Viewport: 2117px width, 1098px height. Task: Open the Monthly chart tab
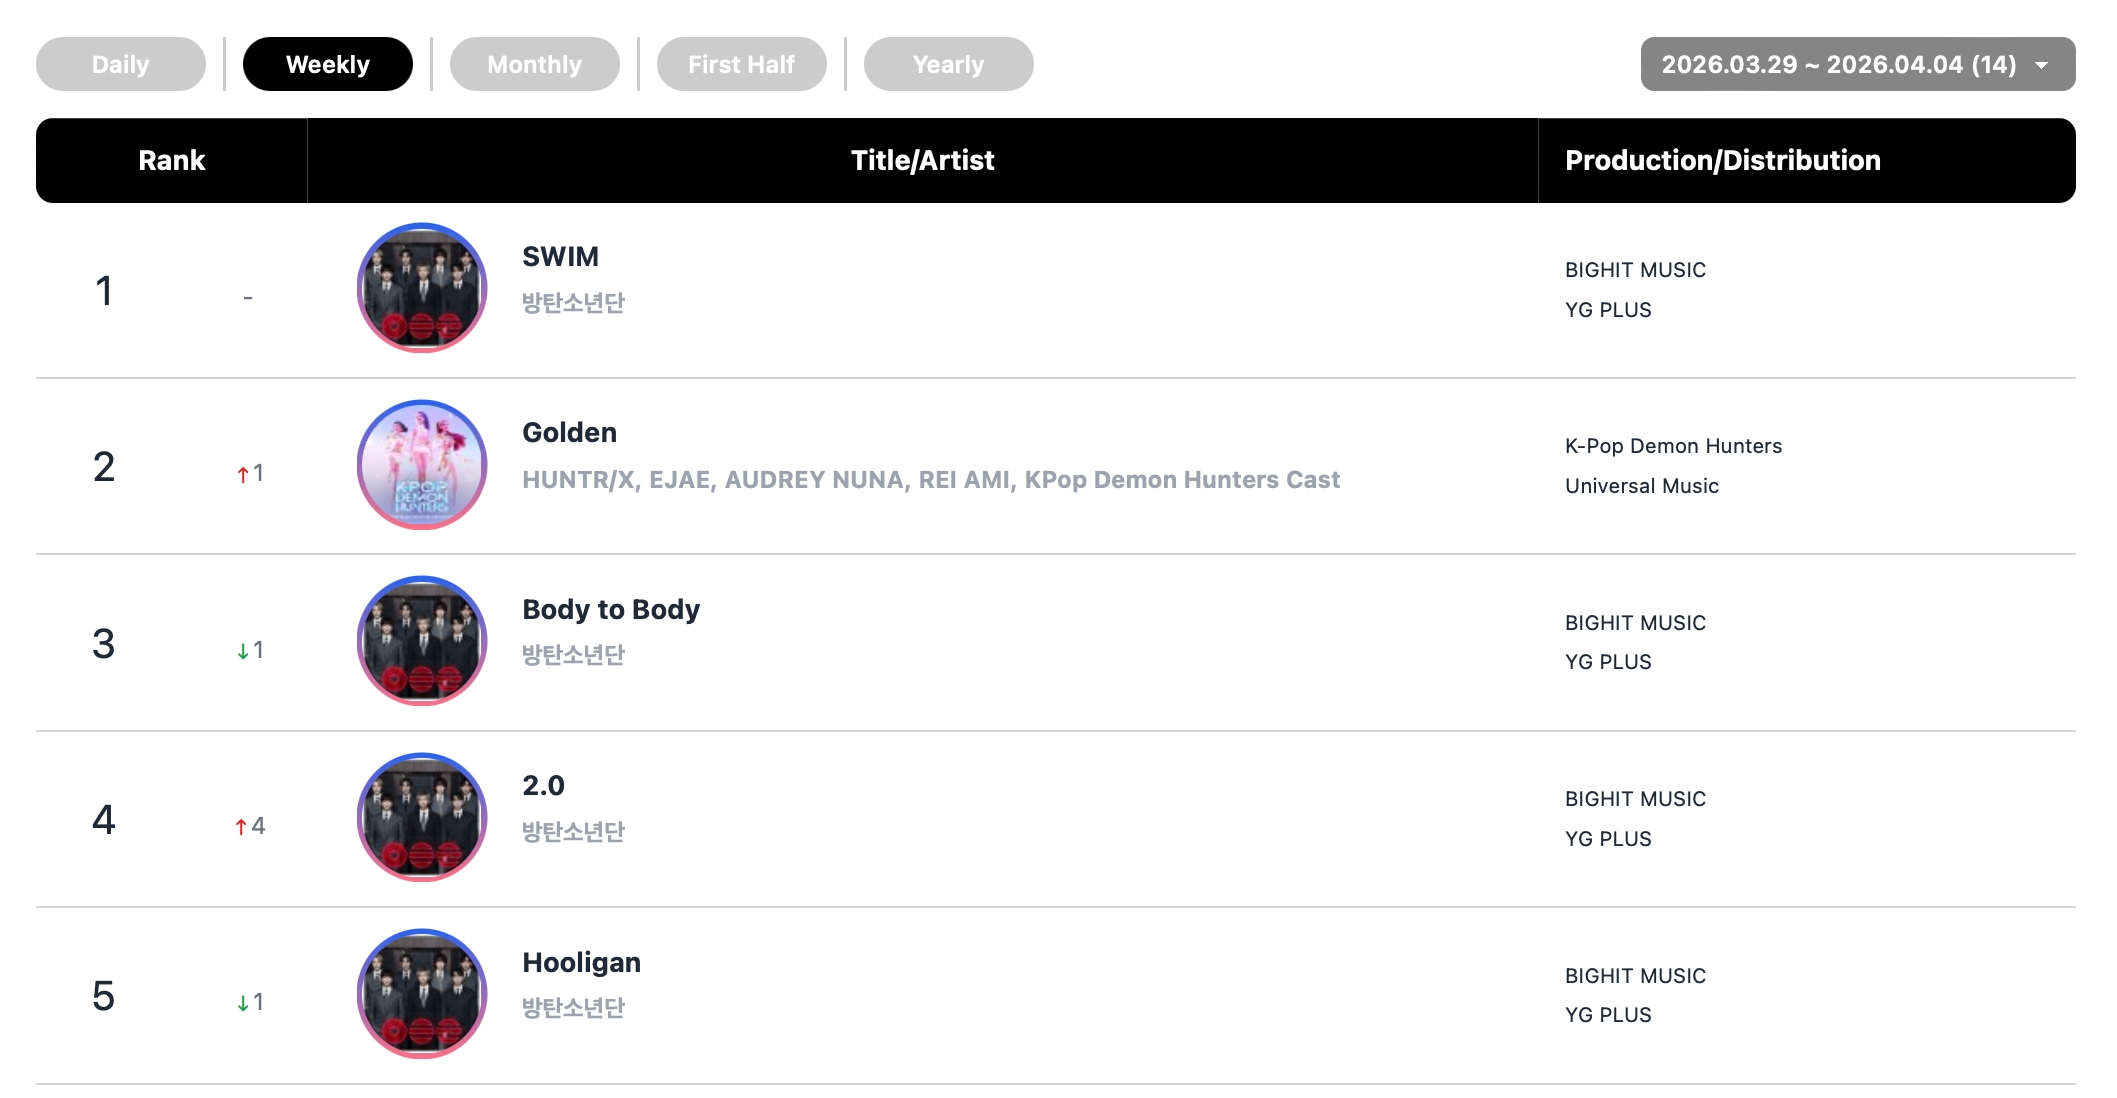tap(534, 65)
